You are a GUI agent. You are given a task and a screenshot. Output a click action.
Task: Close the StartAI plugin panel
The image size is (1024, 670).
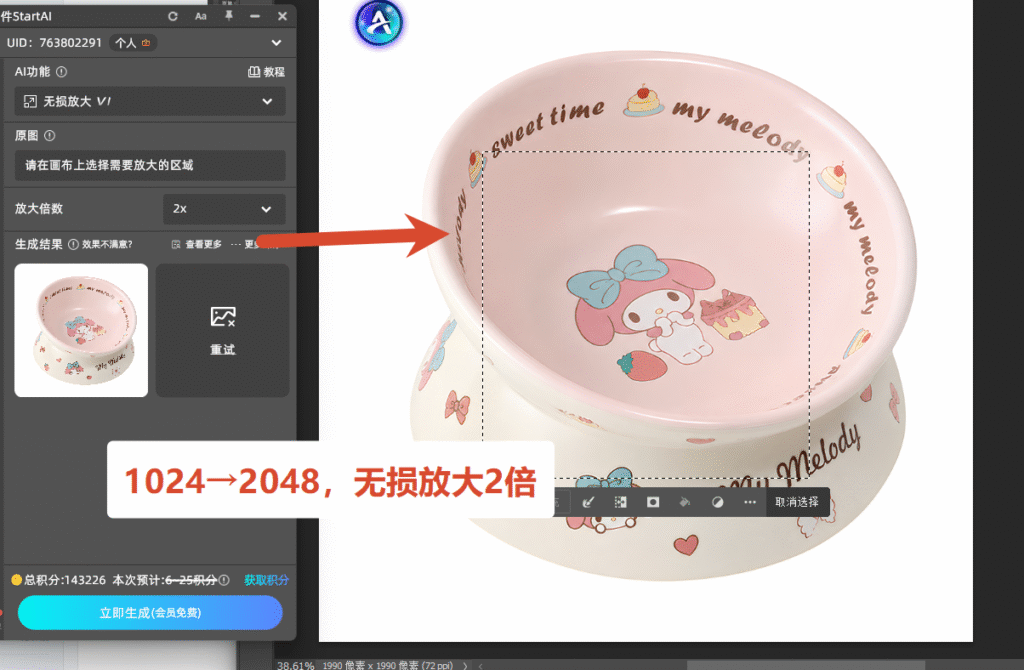[x=282, y=16]
